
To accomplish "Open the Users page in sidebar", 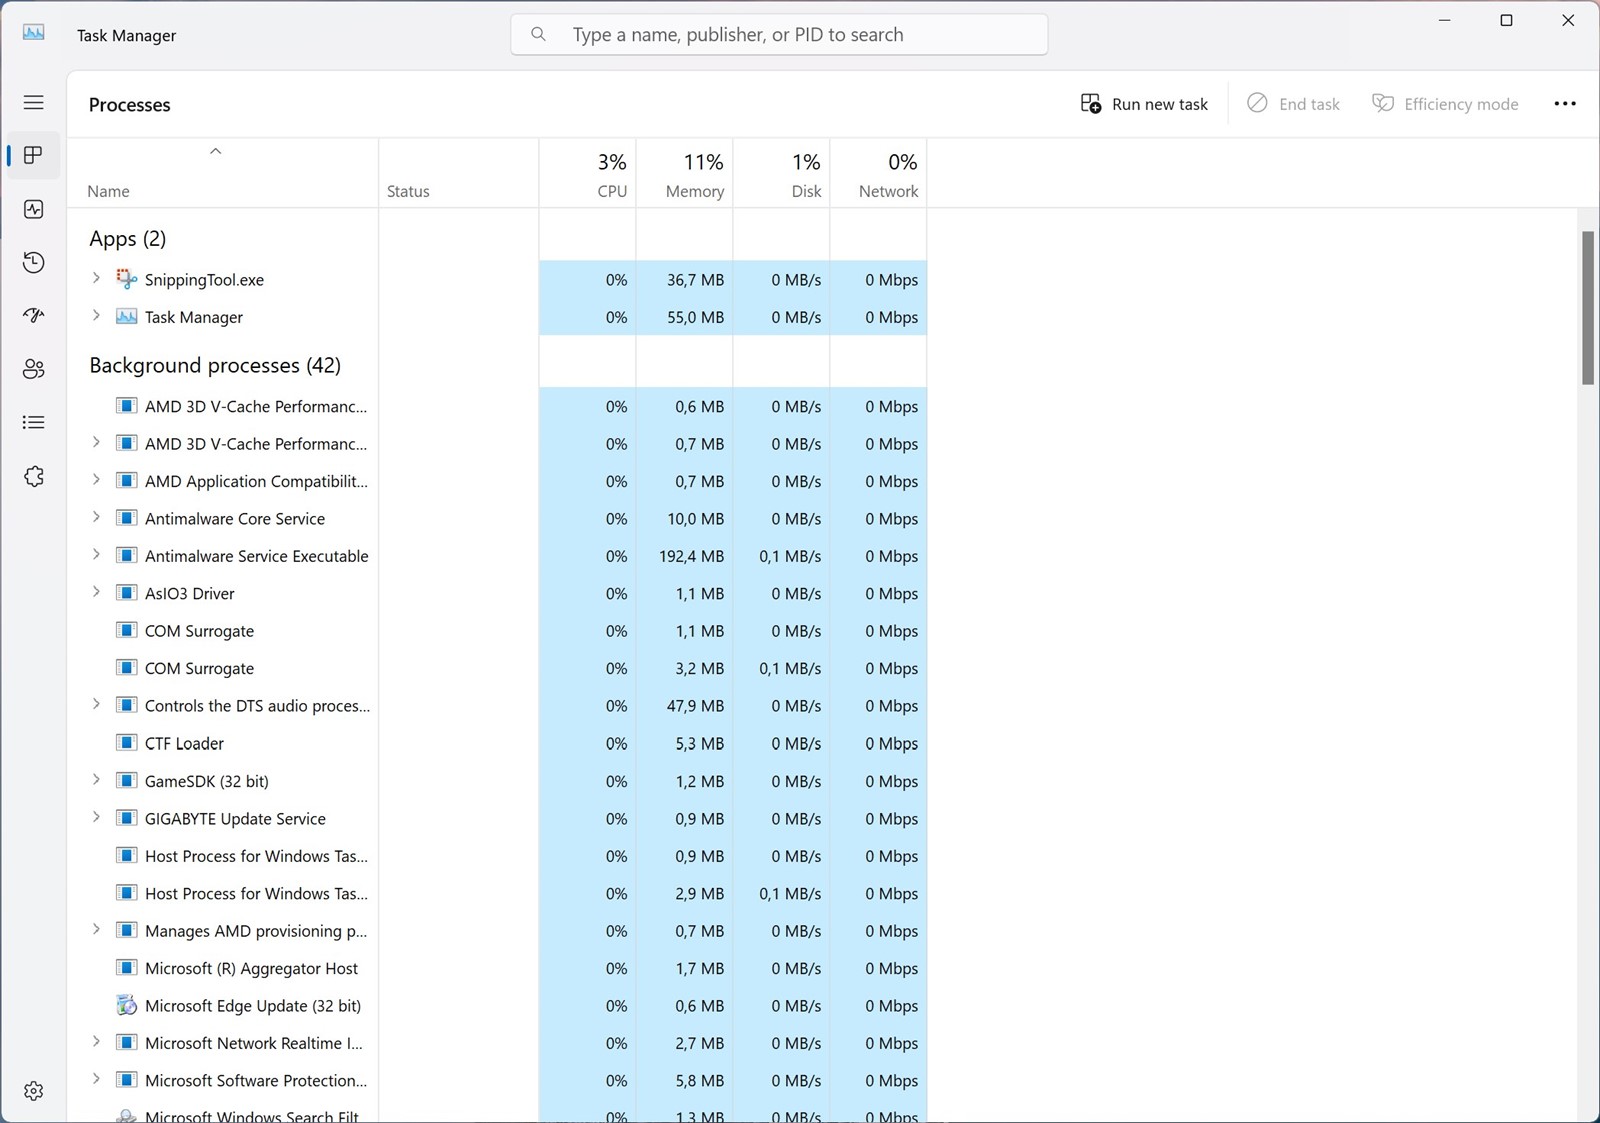I will point(33,369).
